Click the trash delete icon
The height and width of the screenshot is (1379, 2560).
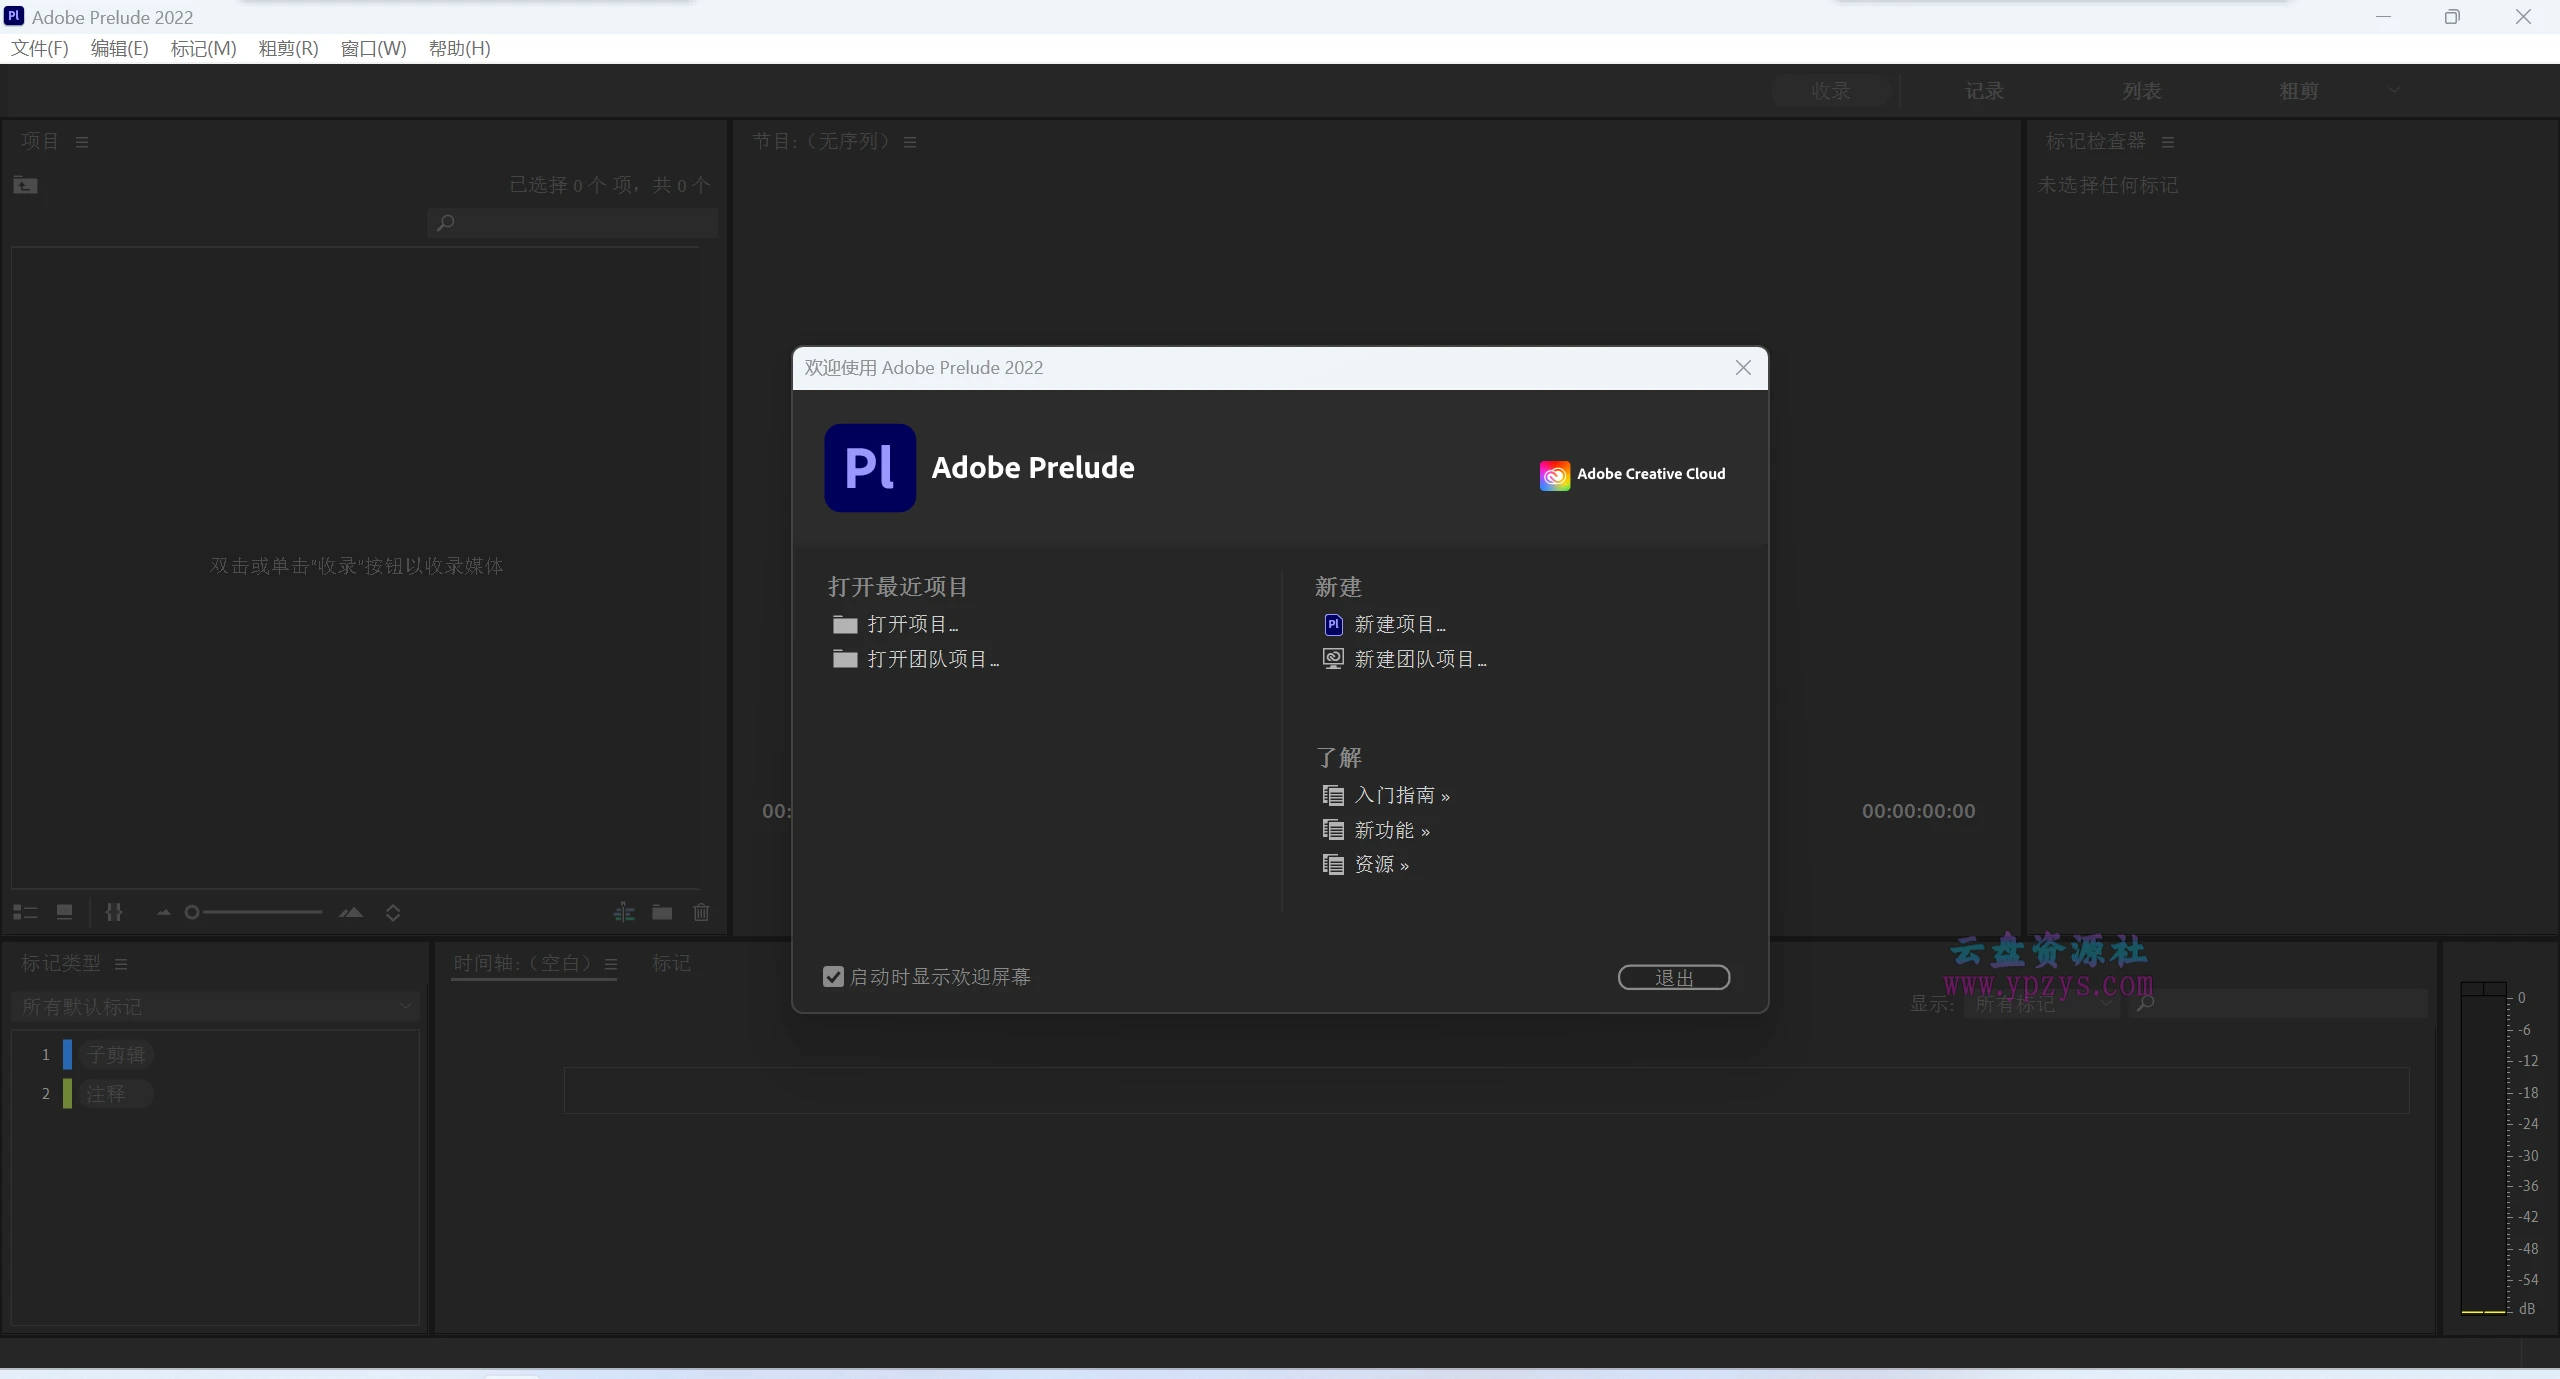point(701,912)
